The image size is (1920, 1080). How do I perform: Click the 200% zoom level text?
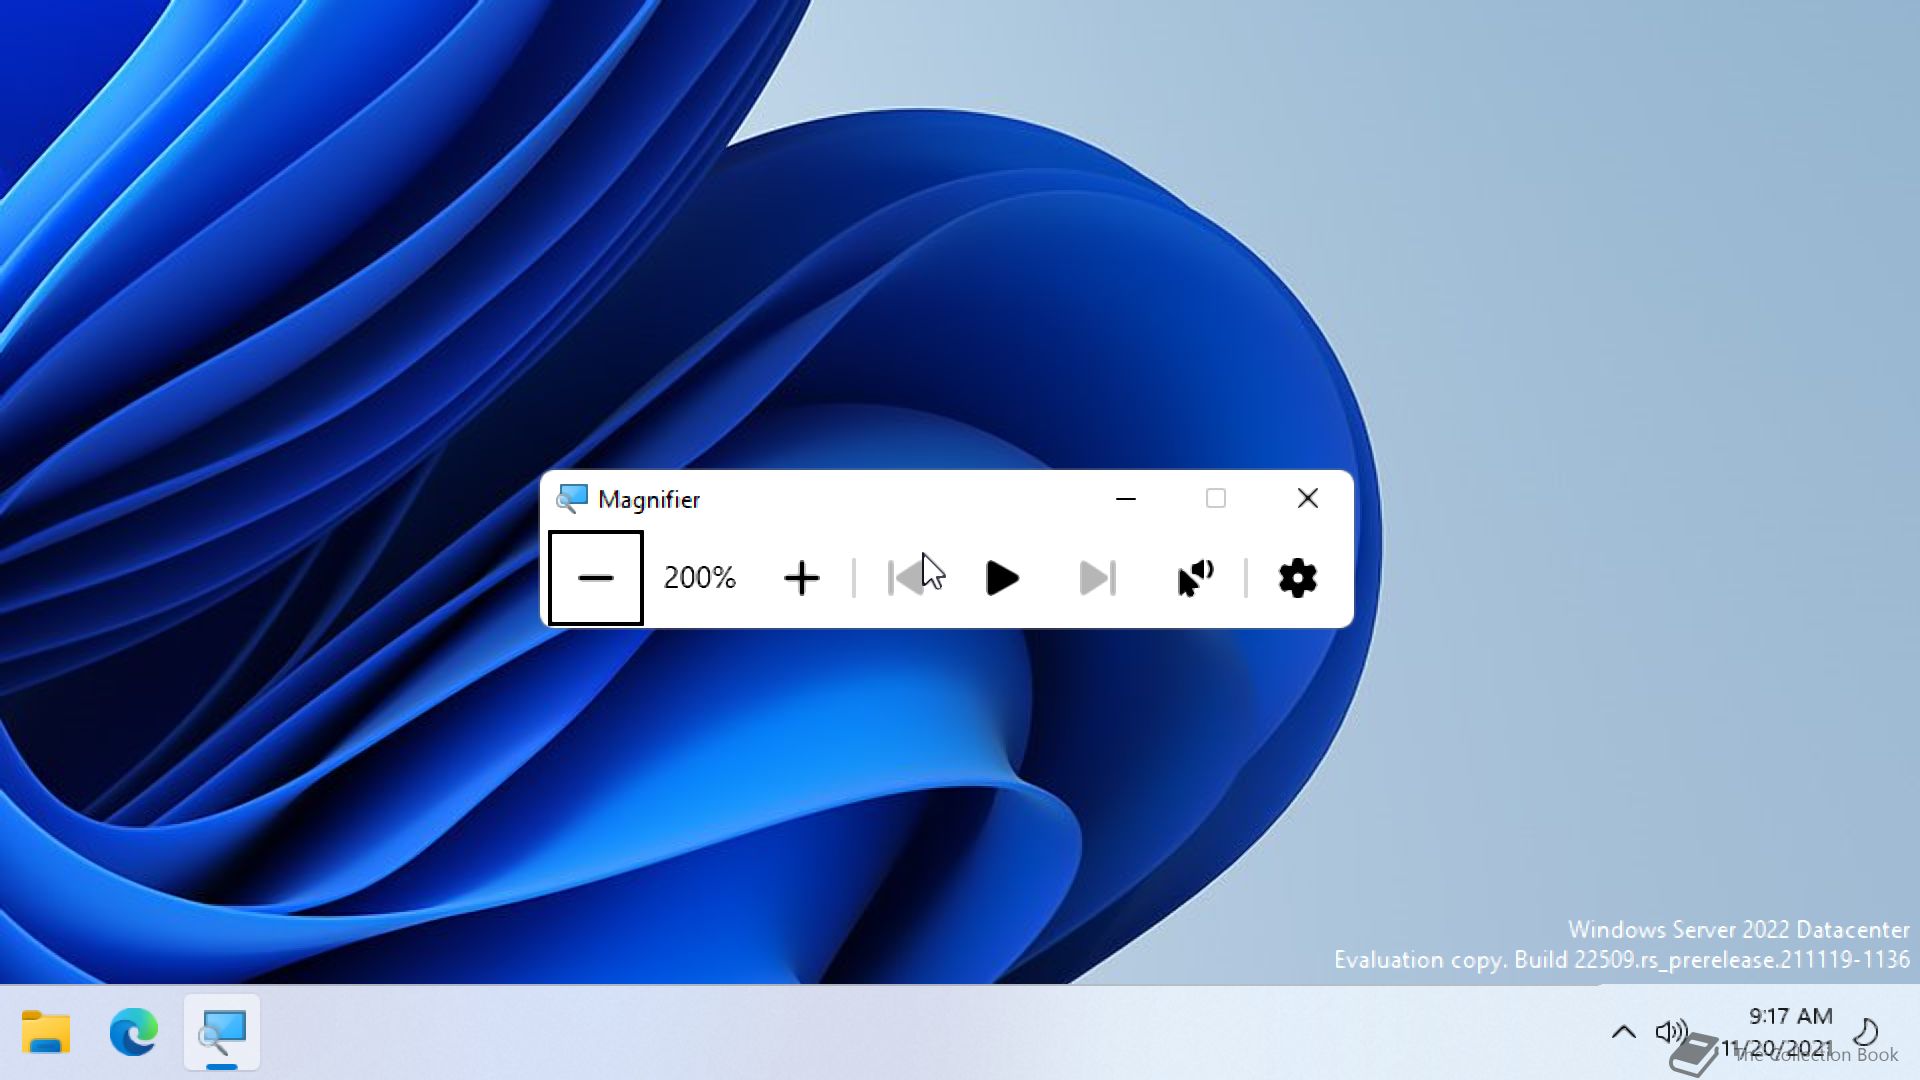click(x=699, y=577)
